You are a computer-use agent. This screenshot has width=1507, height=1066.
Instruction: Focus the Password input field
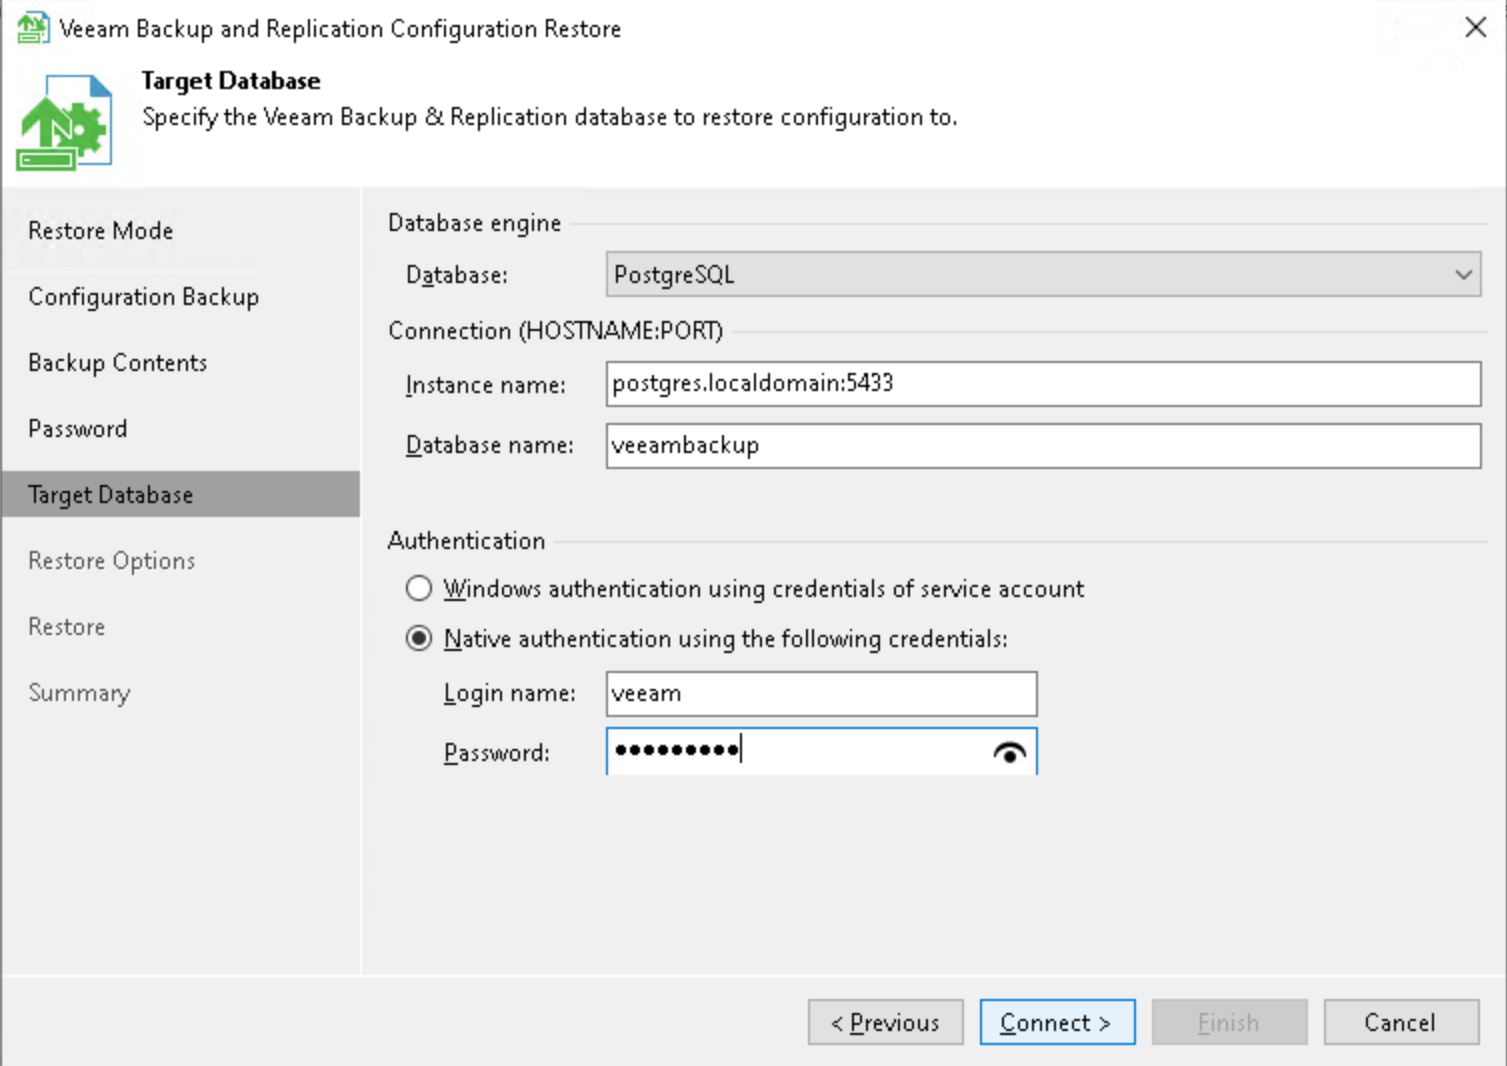[821, 751]
